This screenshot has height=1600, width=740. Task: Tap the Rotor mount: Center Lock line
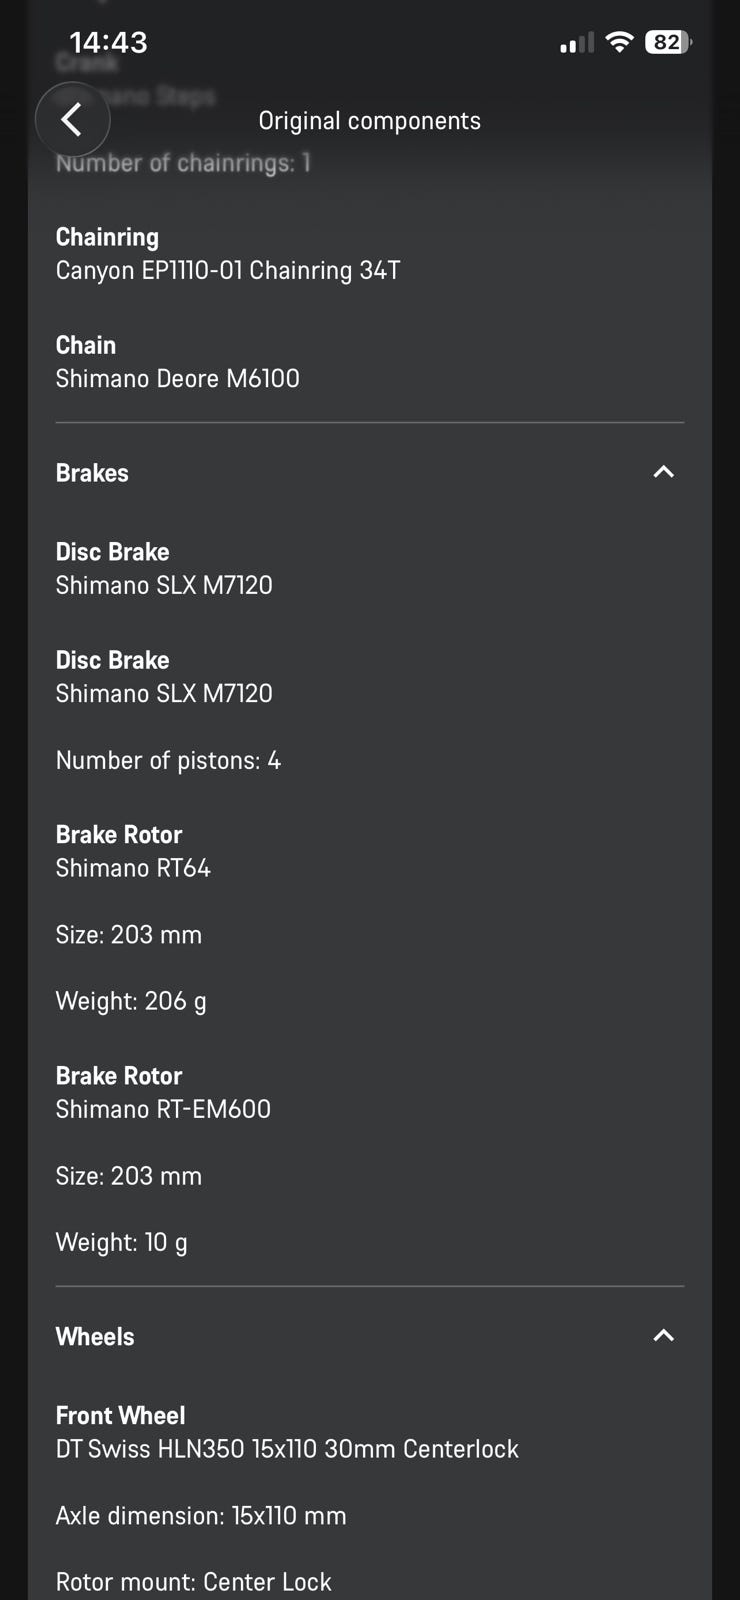pos(193,1582)
